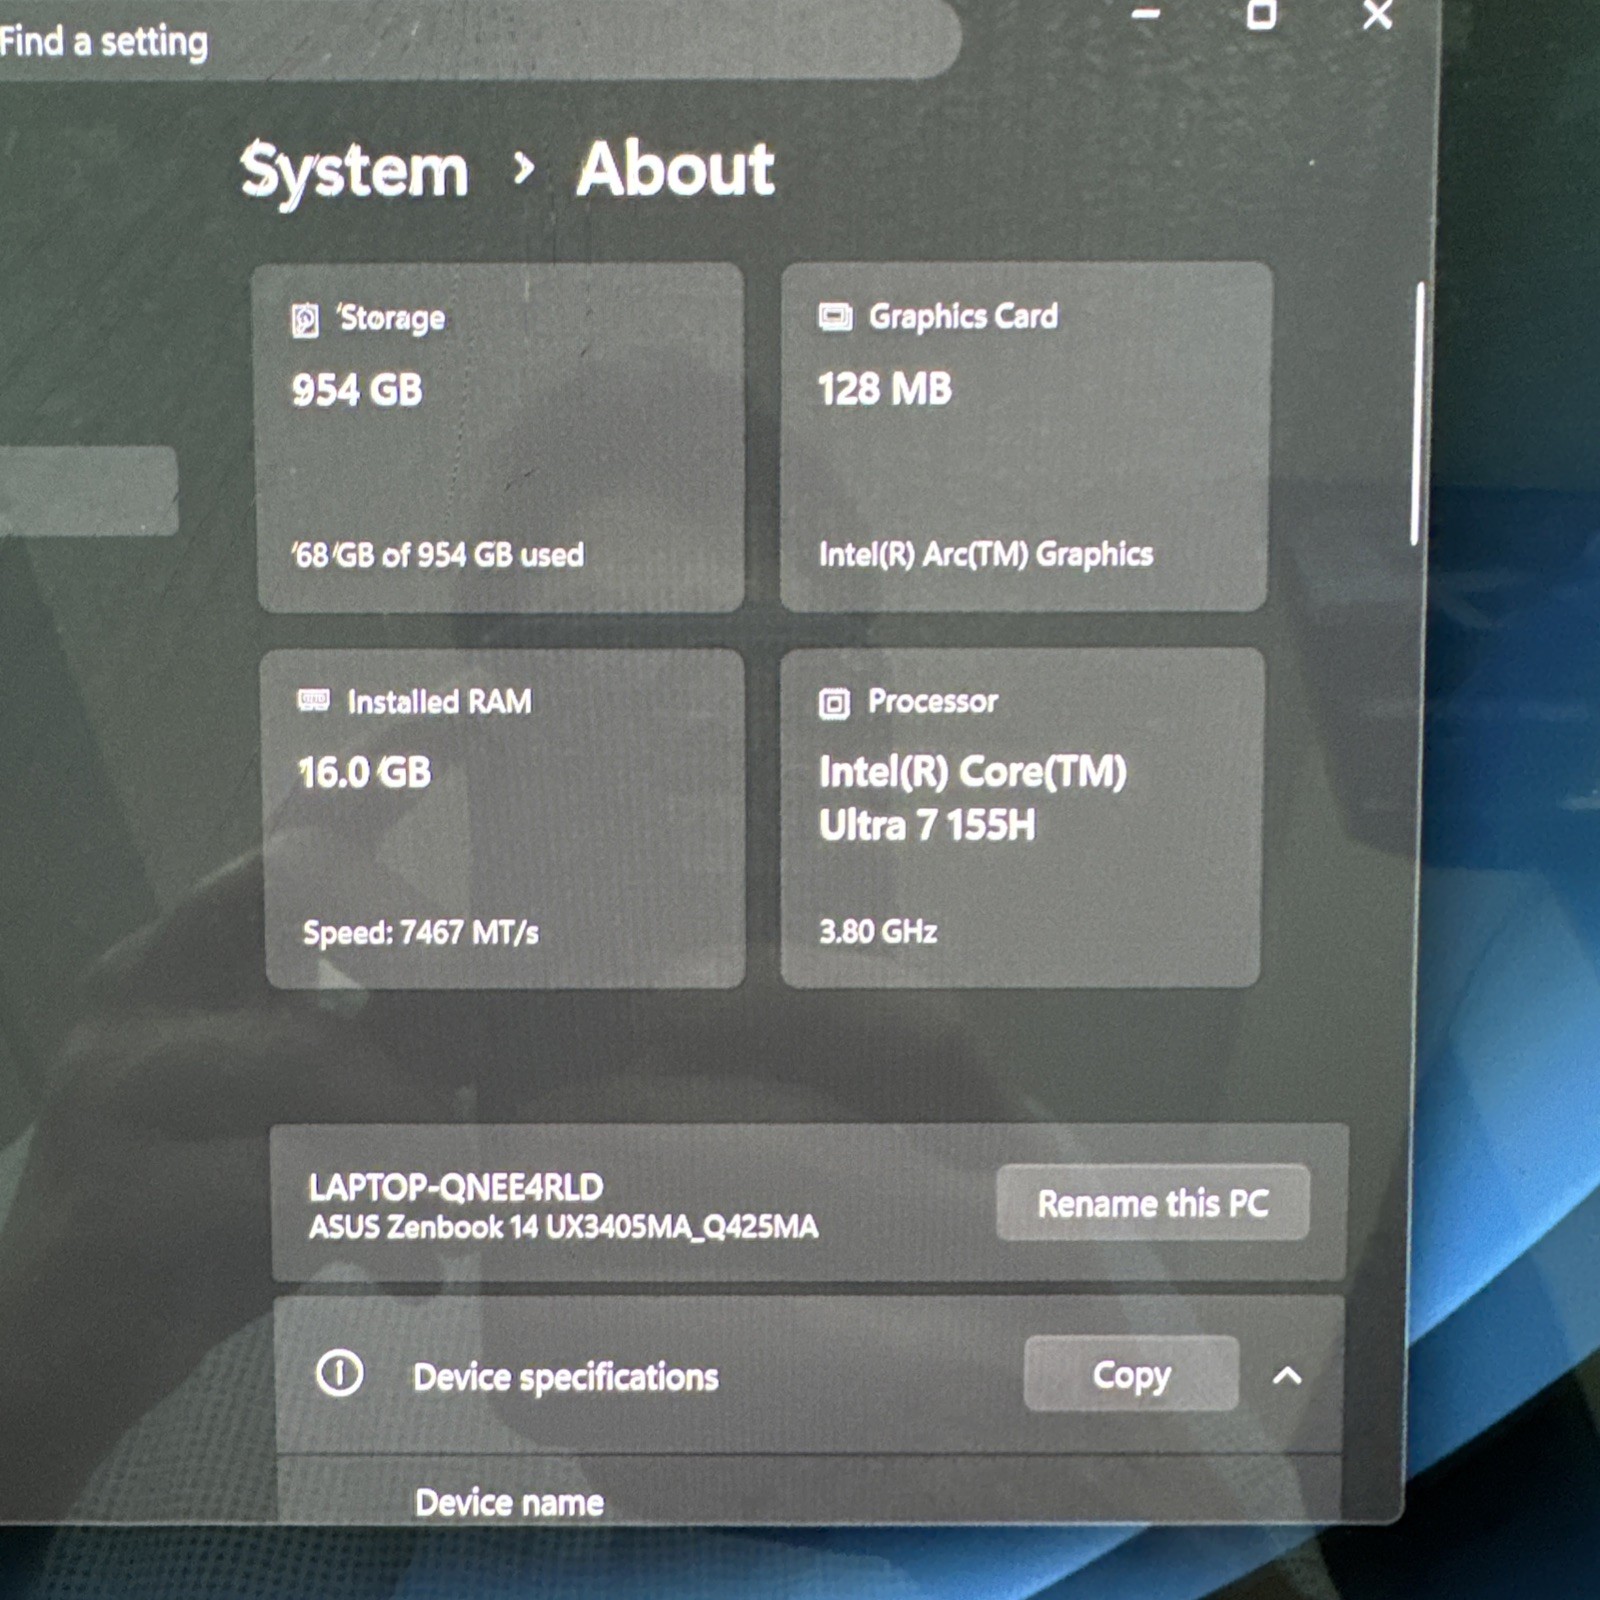Click the Storage drive icon
Screen dimensions: 1600x1600
point(305,321)
